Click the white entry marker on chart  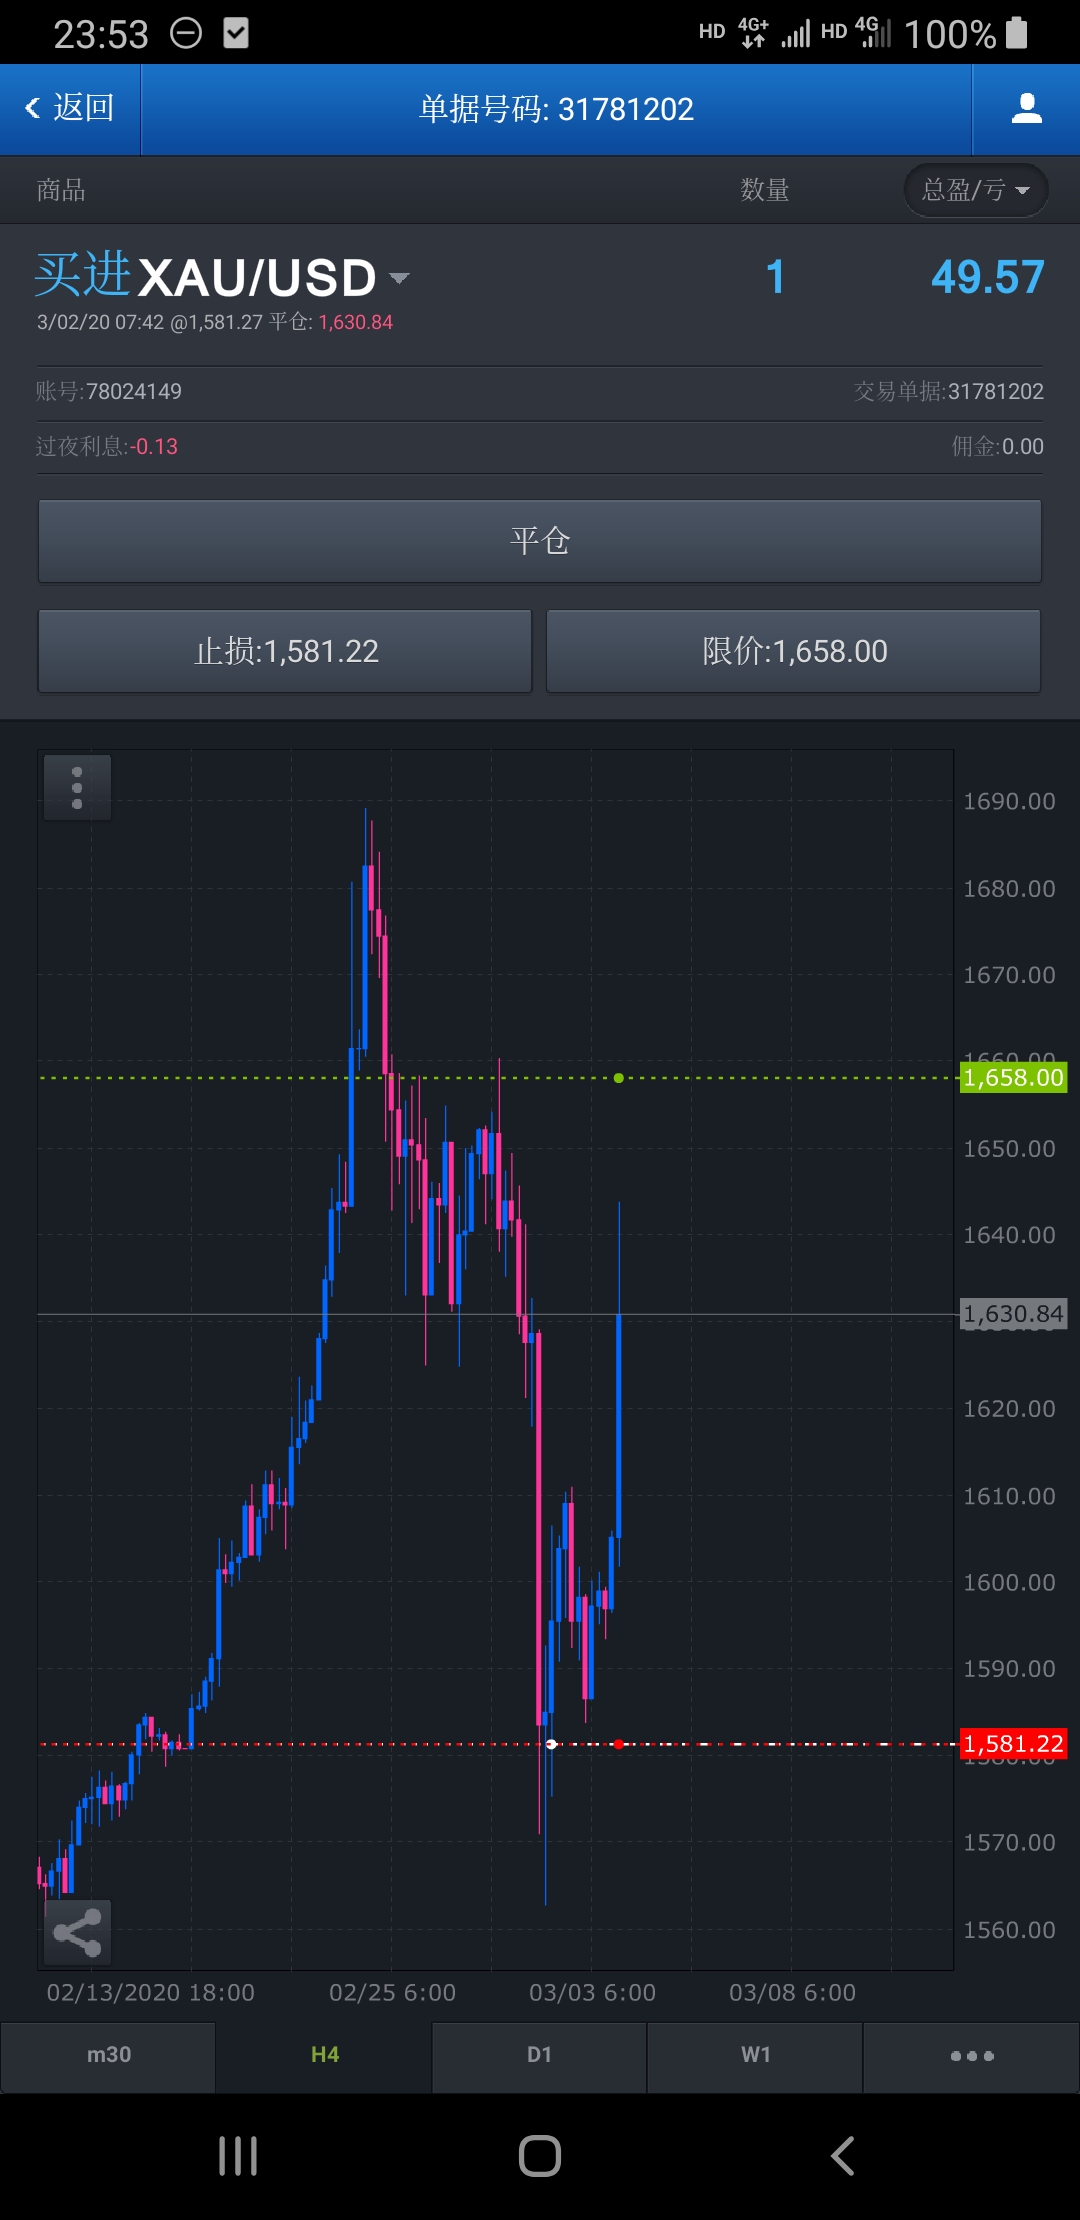[551, 1744]
